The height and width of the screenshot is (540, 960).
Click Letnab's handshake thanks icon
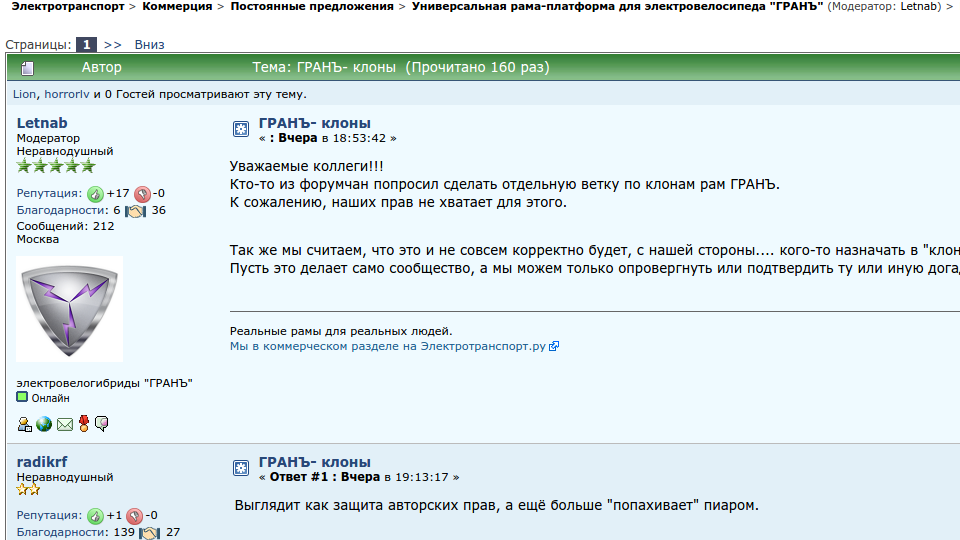pos(135,211)
